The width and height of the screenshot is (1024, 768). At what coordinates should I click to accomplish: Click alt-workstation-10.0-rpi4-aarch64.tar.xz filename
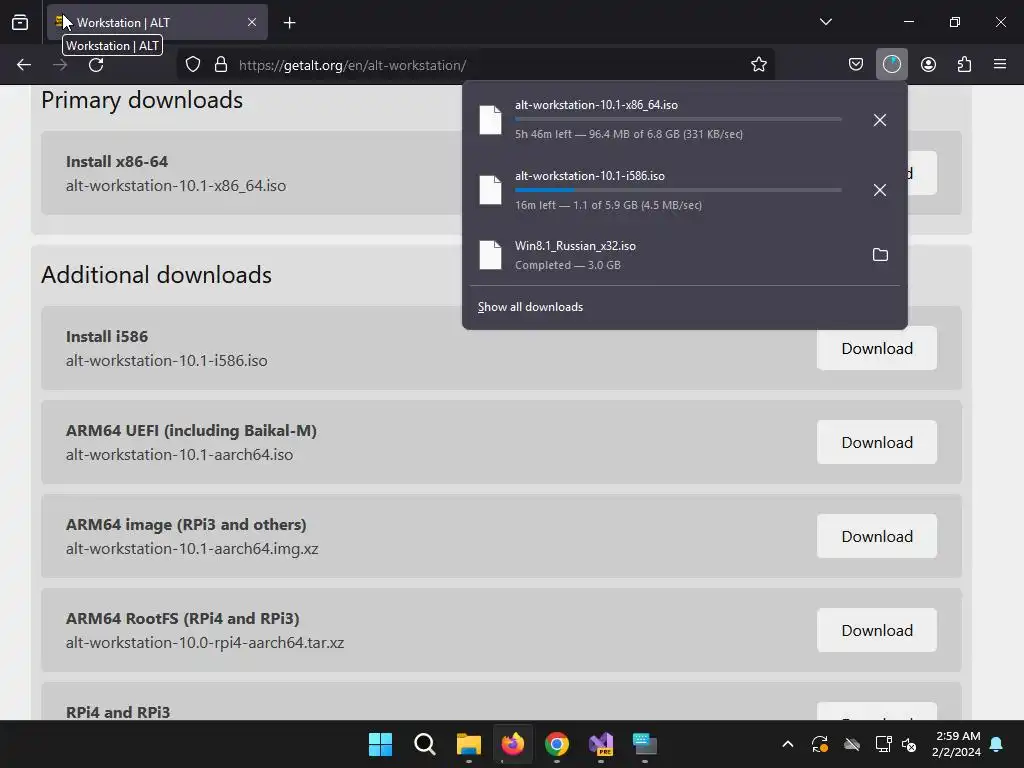coord(204,643)
